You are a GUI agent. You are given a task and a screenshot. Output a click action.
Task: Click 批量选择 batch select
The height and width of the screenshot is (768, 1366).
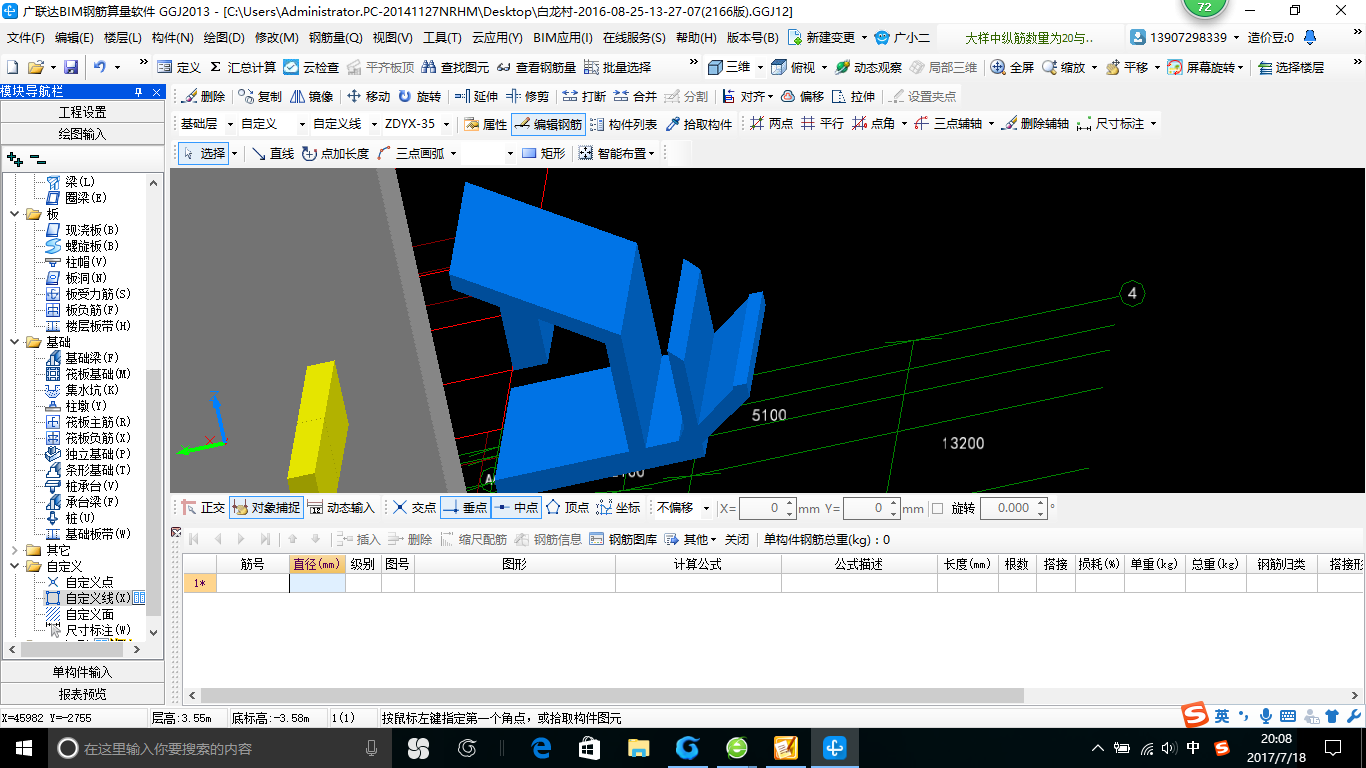point(618,67)
